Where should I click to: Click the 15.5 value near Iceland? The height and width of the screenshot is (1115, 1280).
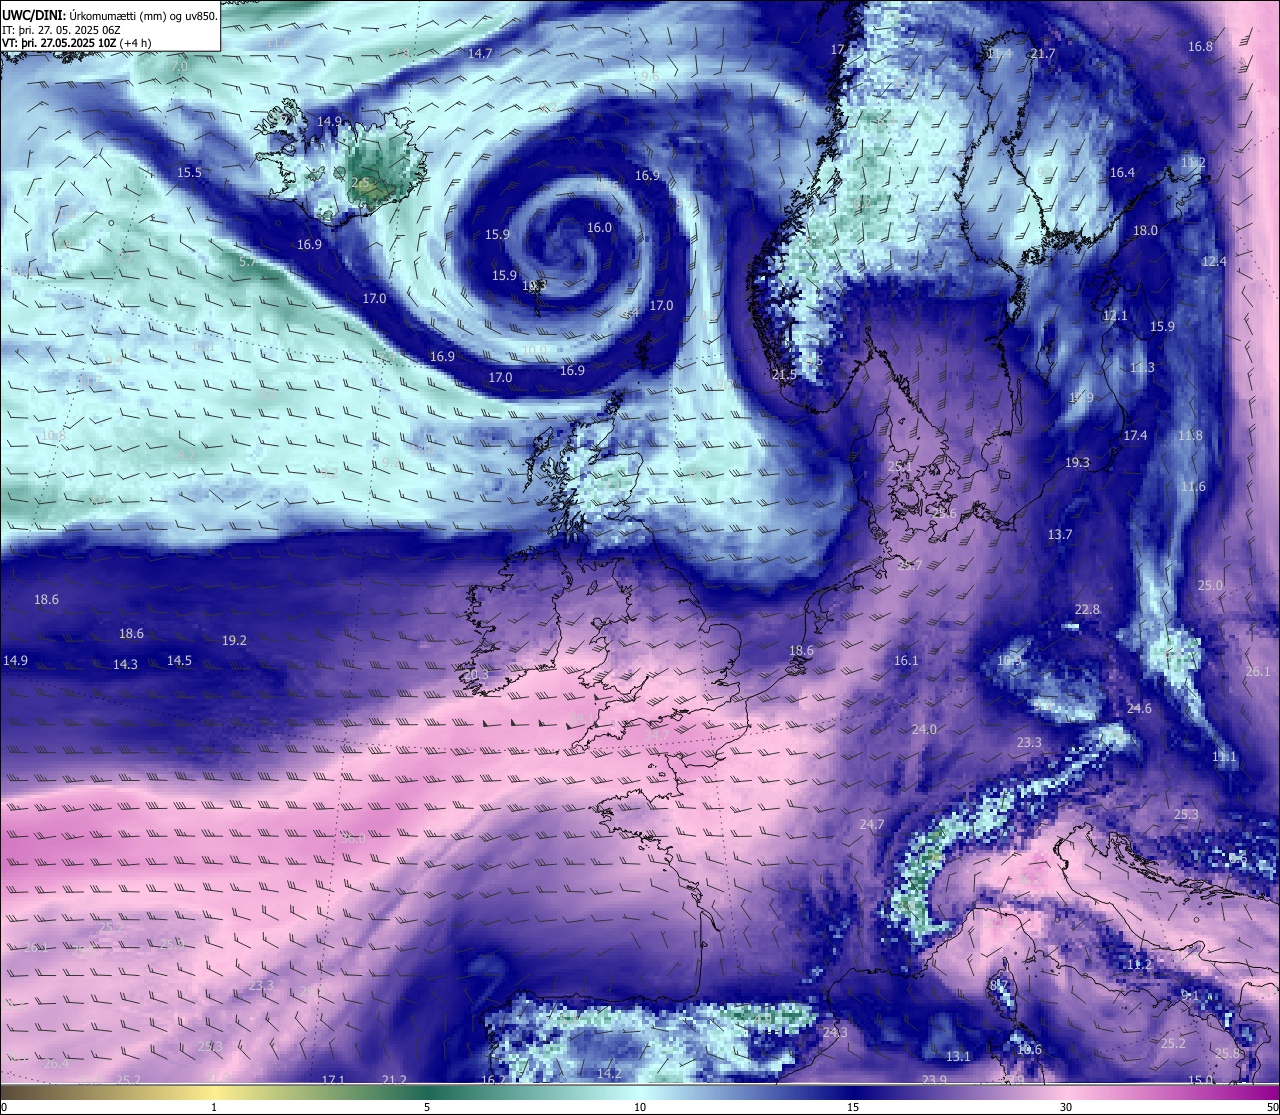pos(189,173)
